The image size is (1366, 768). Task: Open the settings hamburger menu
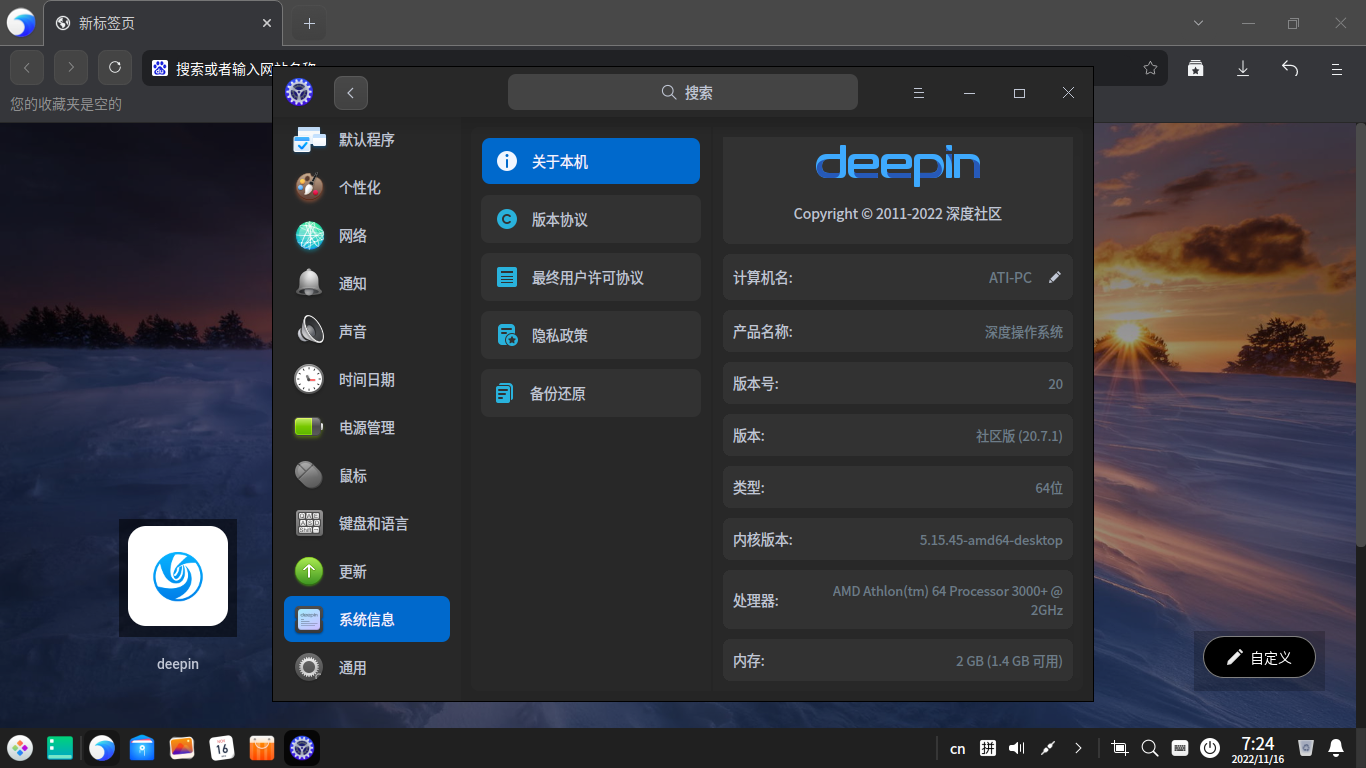(x=918, y=92)
